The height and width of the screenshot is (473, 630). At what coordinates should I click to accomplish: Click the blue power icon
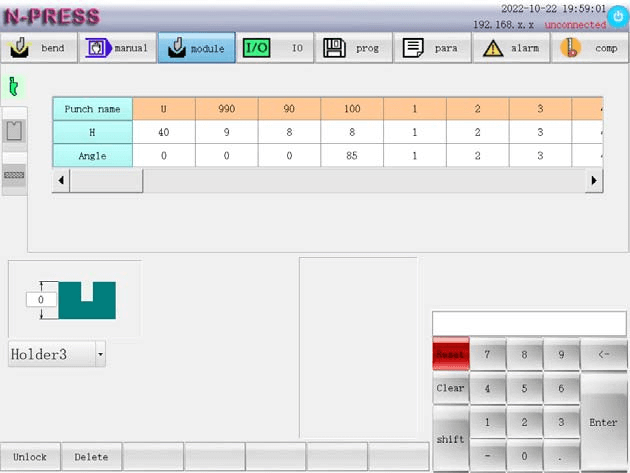(x=617, y=17)
